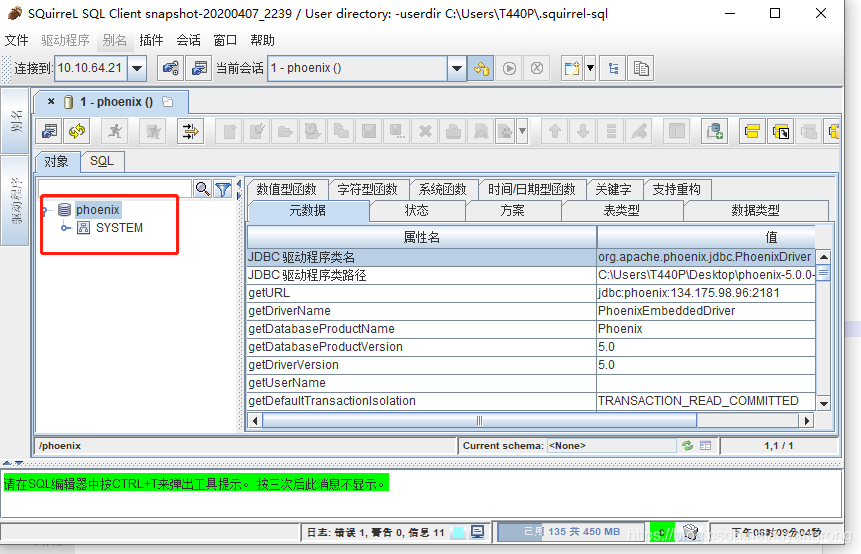Click the printer icon in session toolbar

(453, 131)
